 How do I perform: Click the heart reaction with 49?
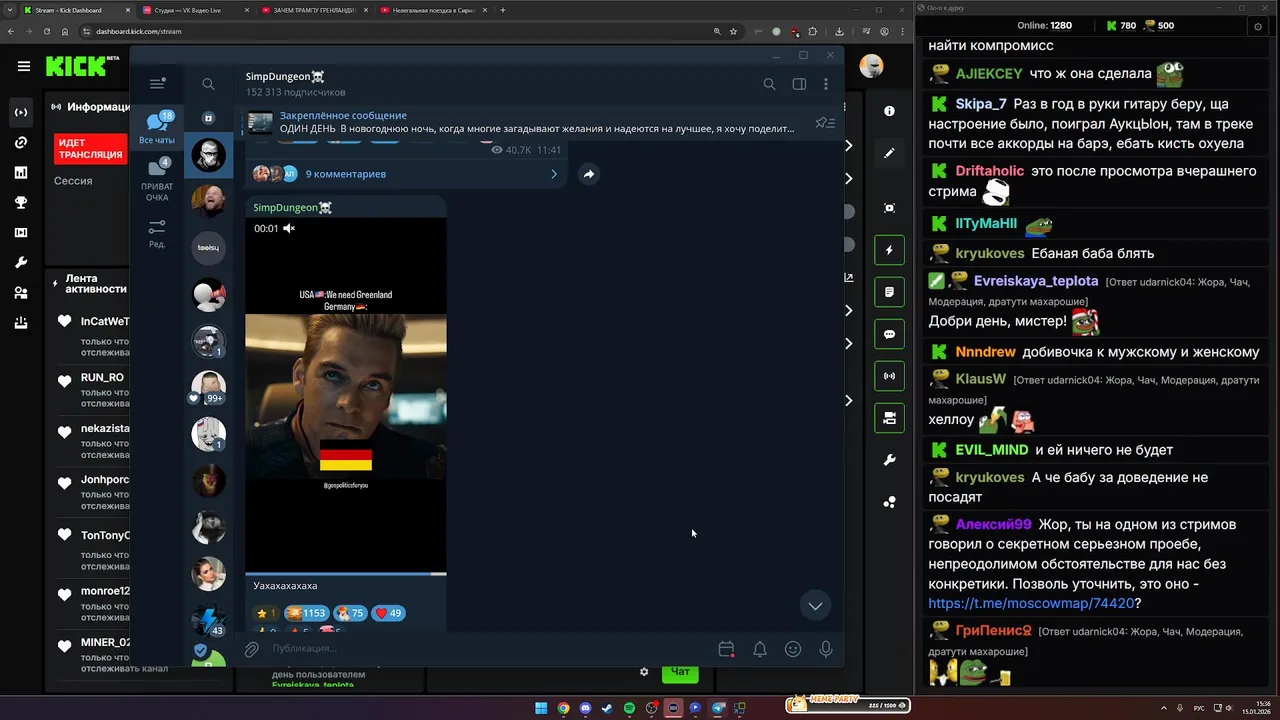pos(388,613)
